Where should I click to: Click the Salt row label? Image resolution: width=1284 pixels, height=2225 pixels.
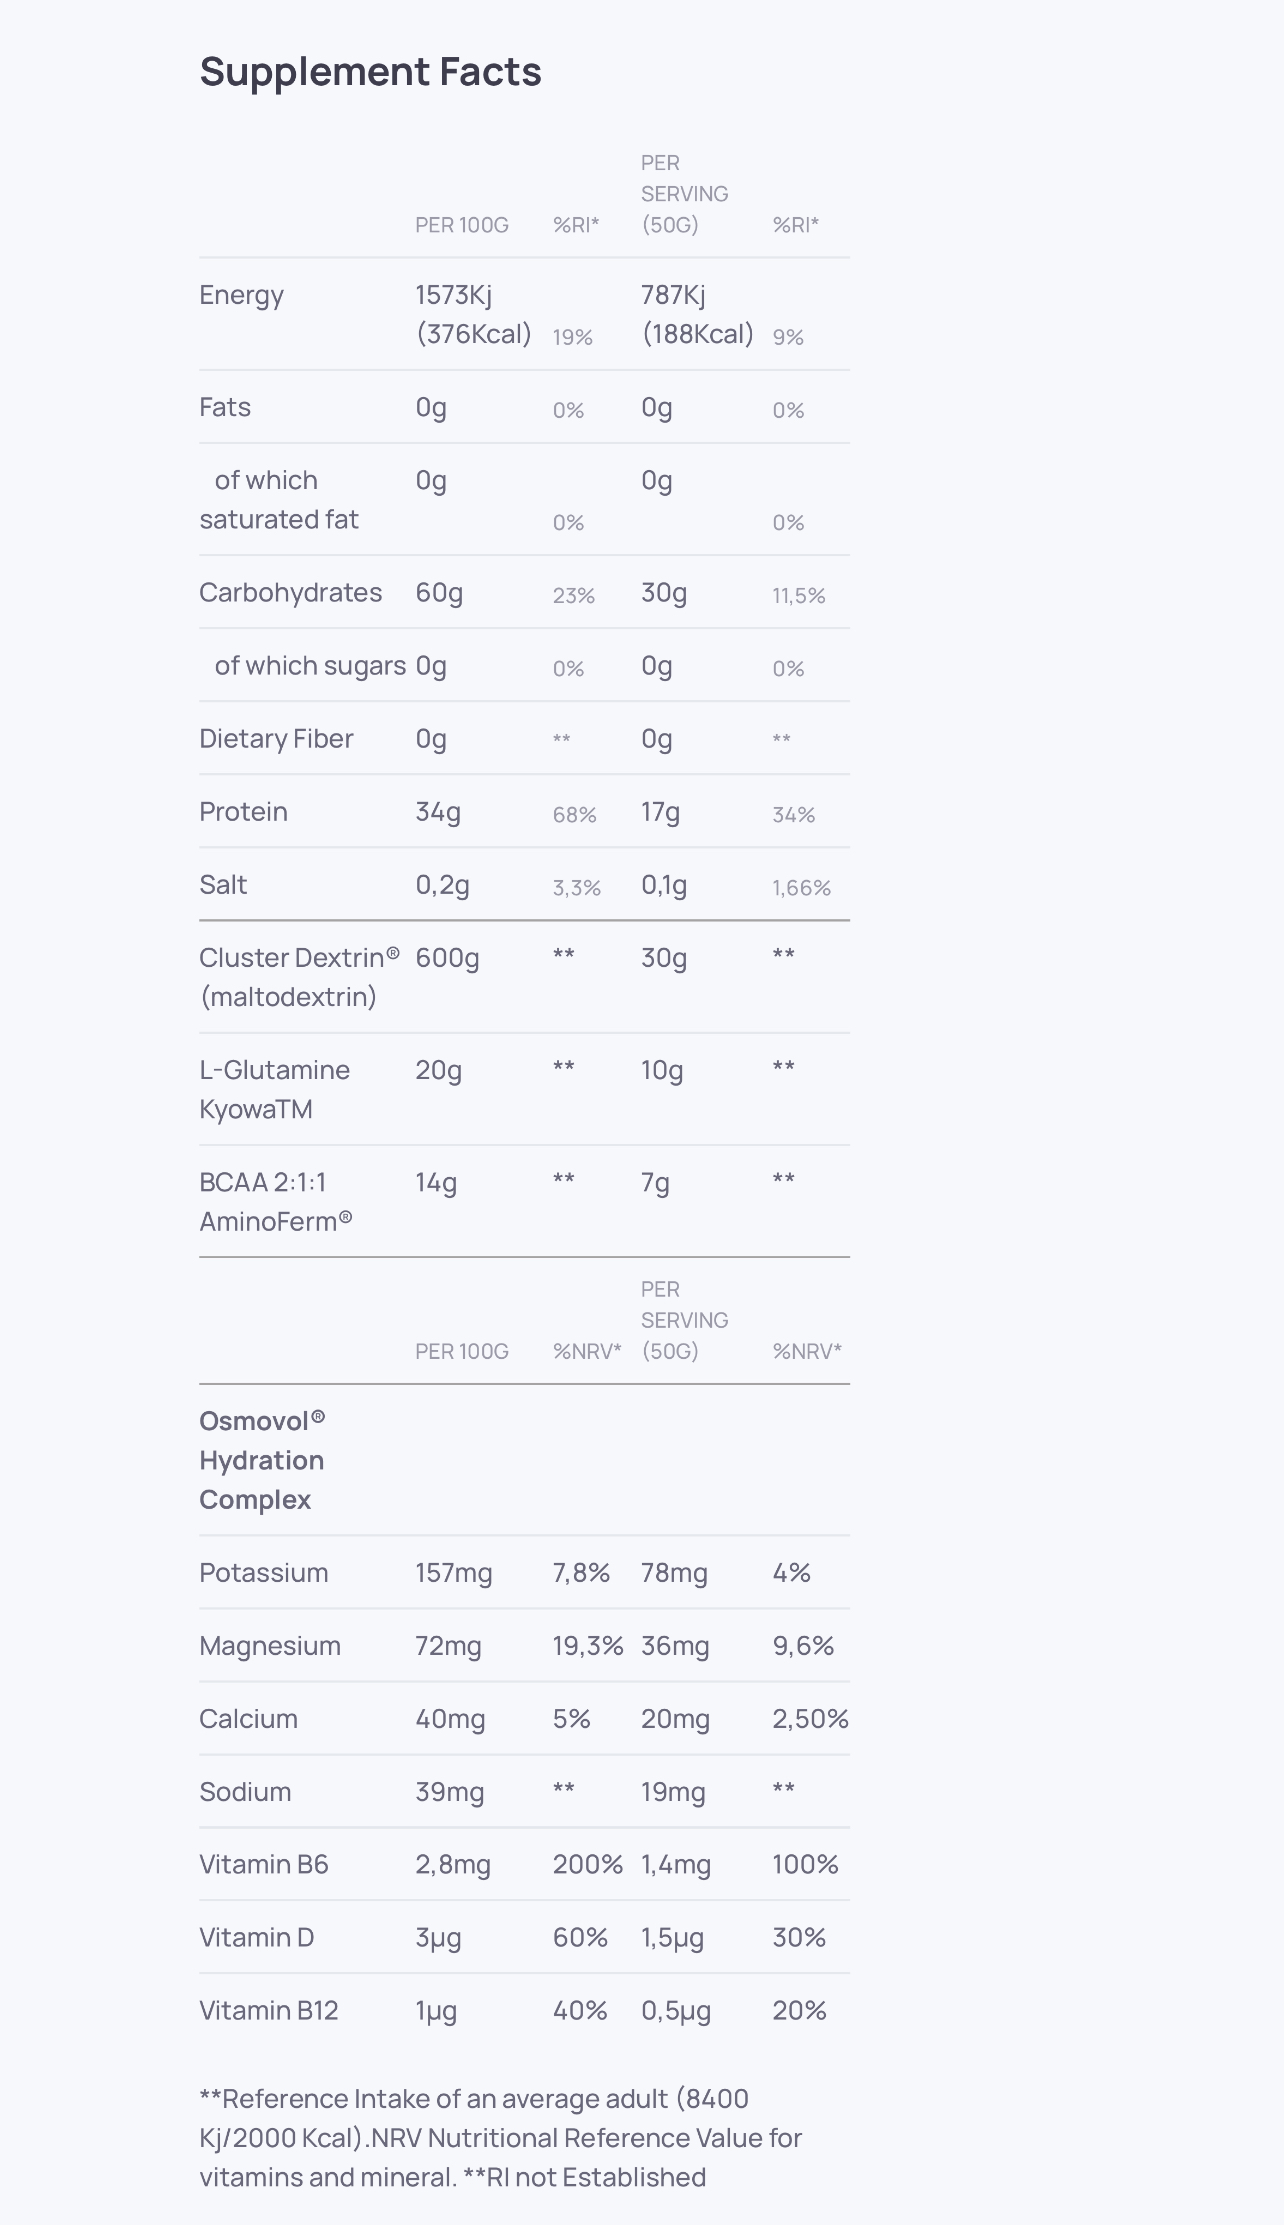223,885
